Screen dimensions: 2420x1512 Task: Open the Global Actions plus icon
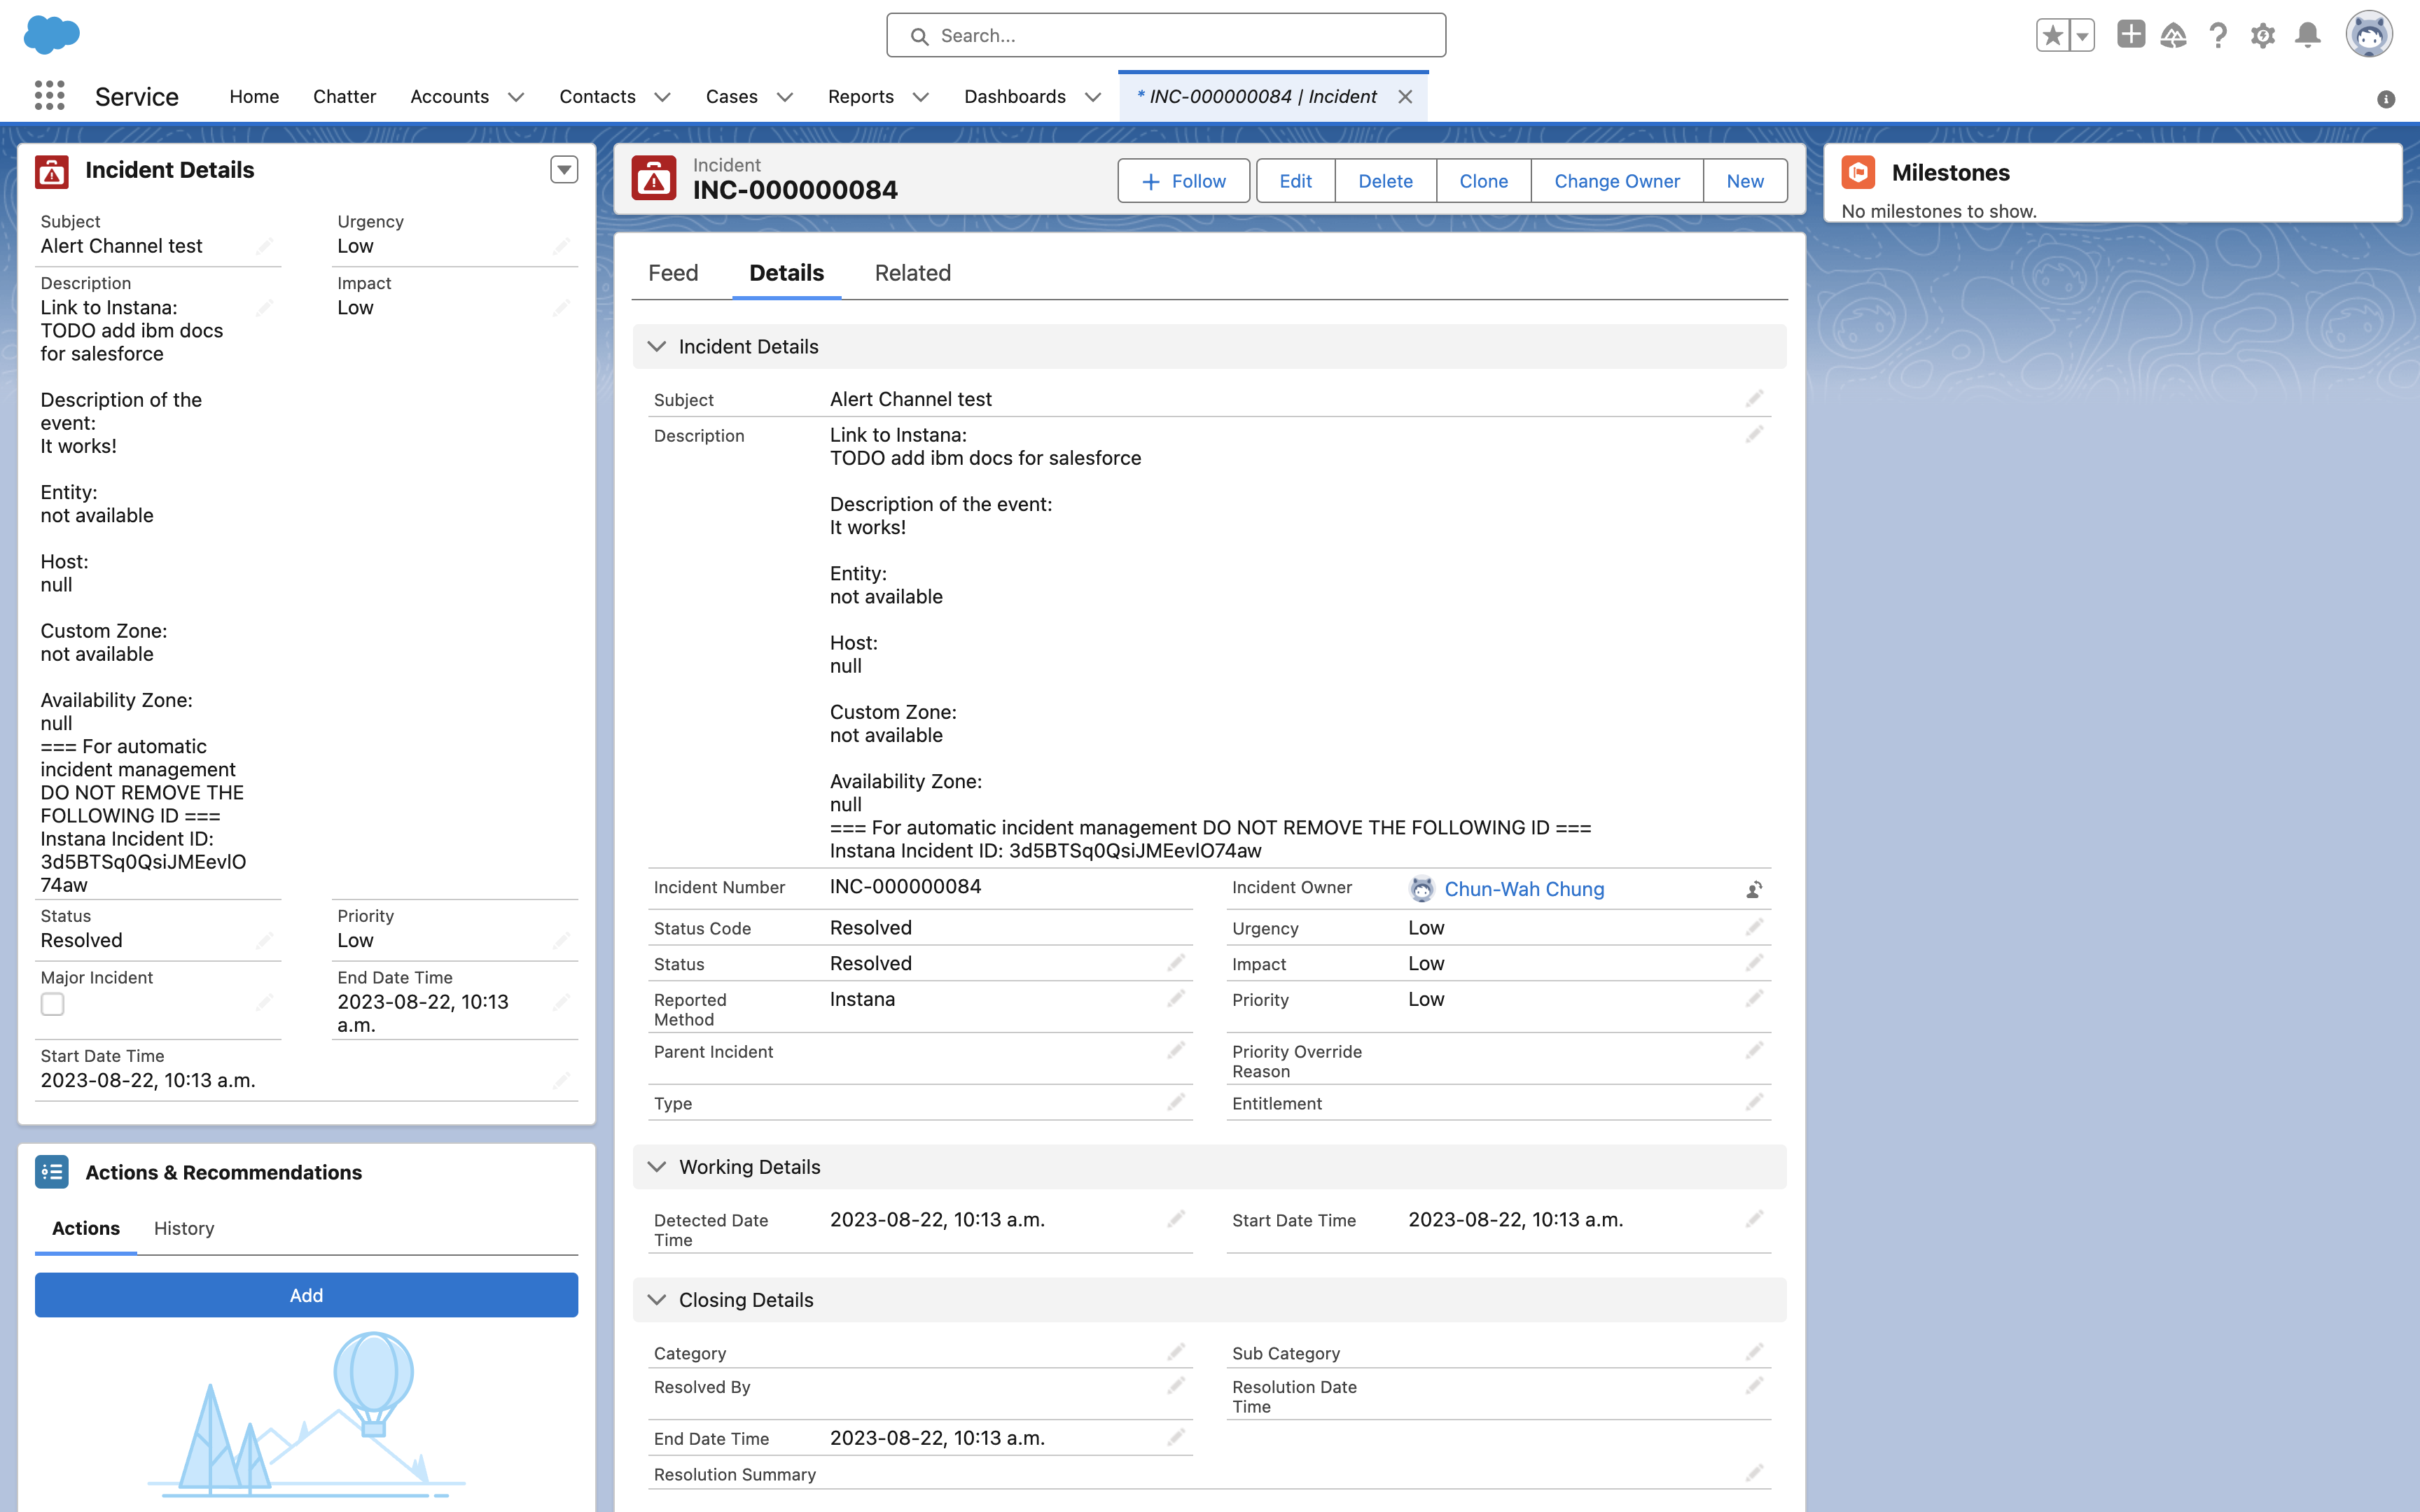pos(2130,35)
